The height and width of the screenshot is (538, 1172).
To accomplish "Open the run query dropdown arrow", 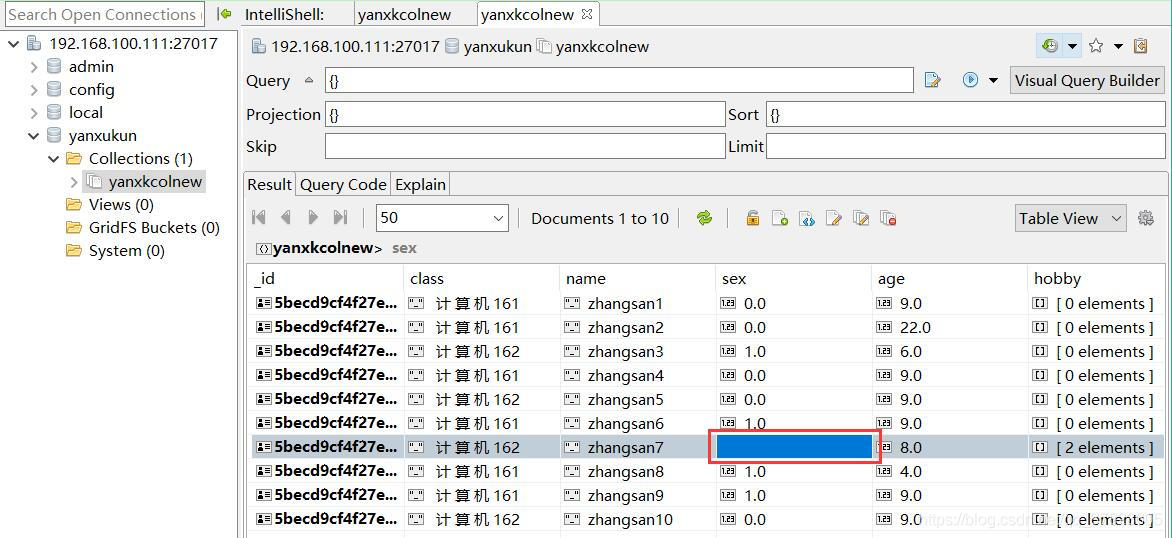I will pos(993,81).
